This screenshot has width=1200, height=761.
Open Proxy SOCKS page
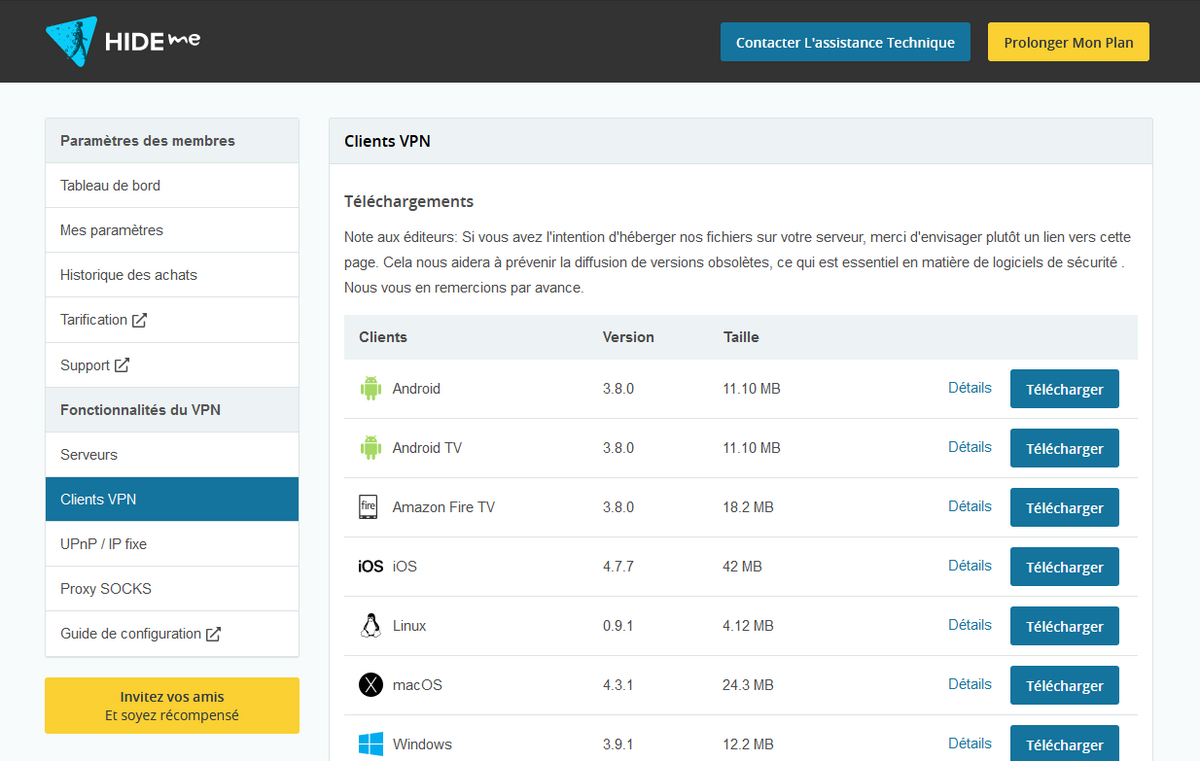pyautogui.click(x=172, y=589)
